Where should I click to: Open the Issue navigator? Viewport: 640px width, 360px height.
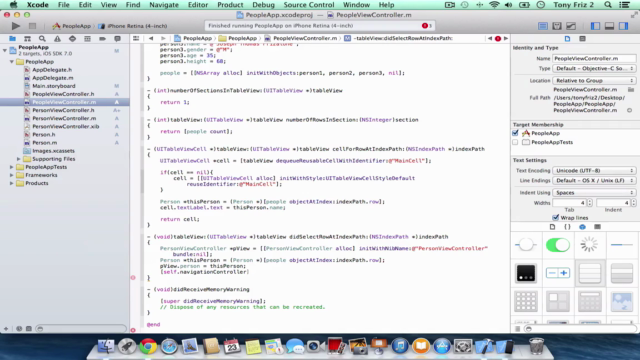(x=57, y=38)
